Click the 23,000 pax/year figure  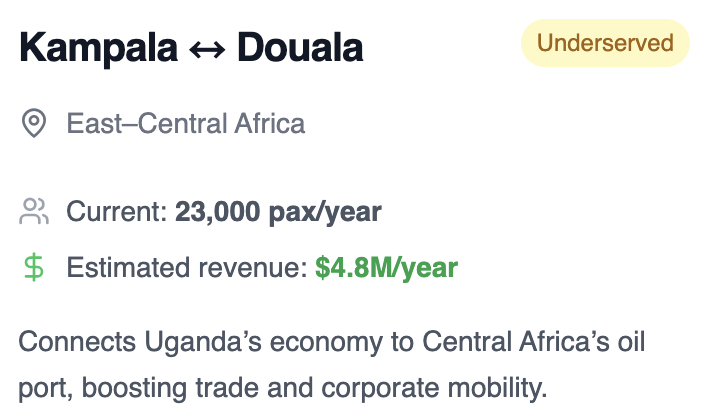coord(278,213)
